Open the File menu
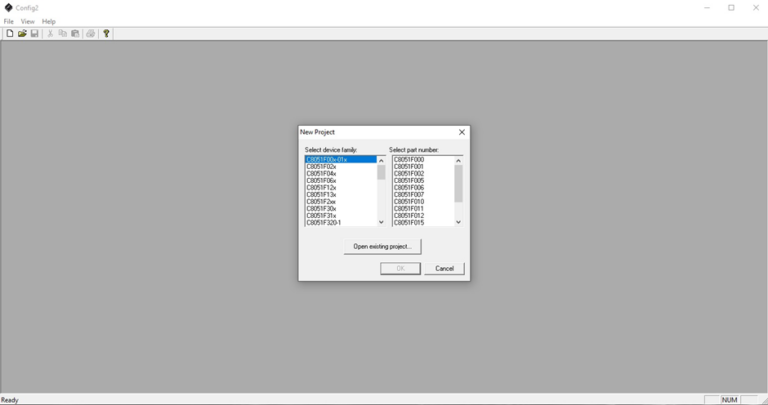Screen dimensions: 768x405 tap(9, 21)
